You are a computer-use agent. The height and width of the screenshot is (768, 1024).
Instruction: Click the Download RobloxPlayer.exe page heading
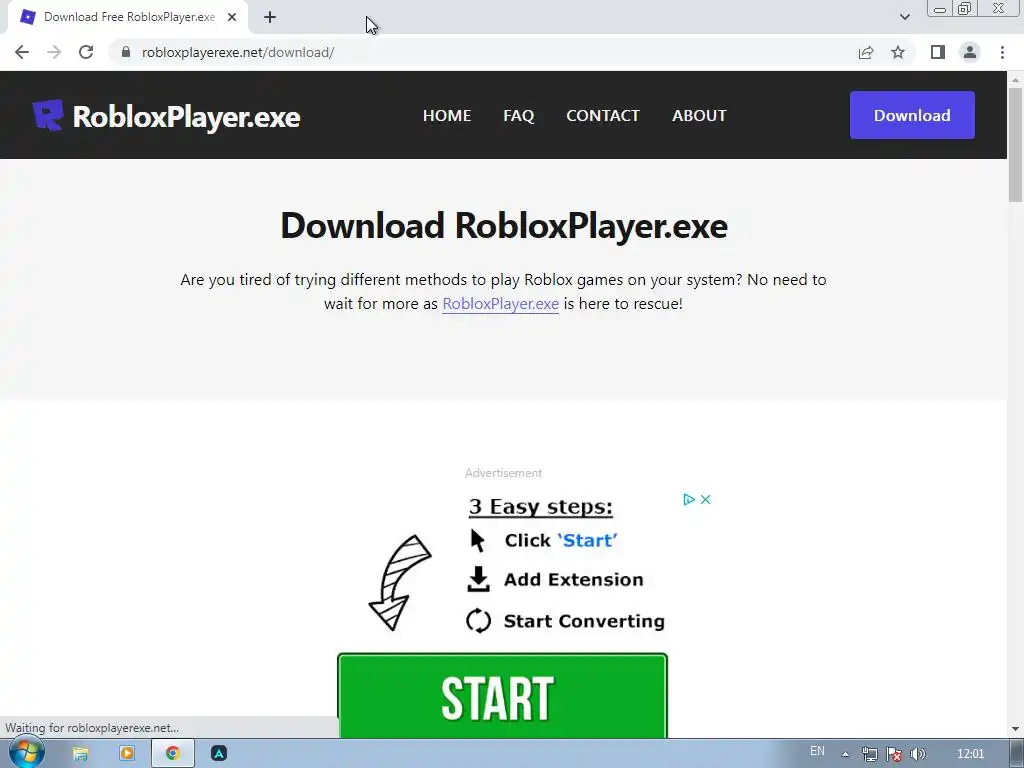click(504, 226)
